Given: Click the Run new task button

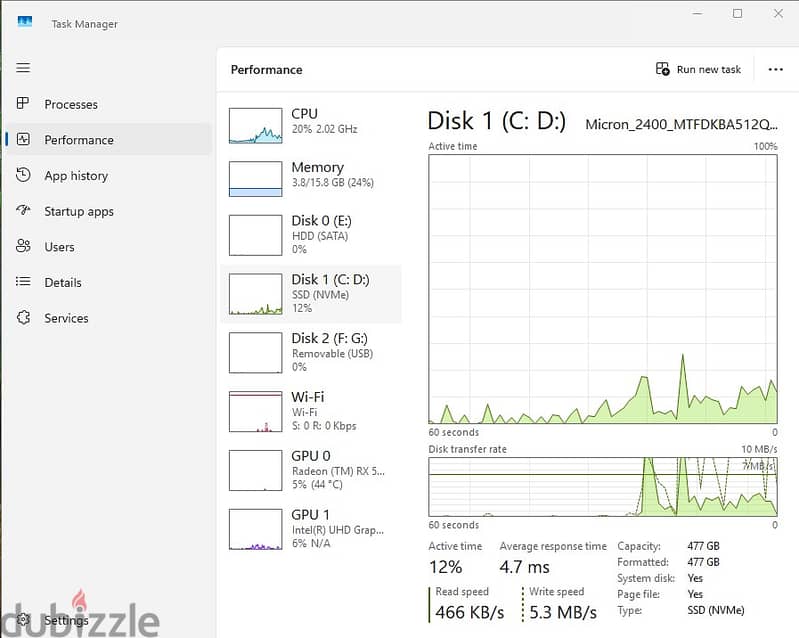Looking at the screenshot, I should coord(698,69).
